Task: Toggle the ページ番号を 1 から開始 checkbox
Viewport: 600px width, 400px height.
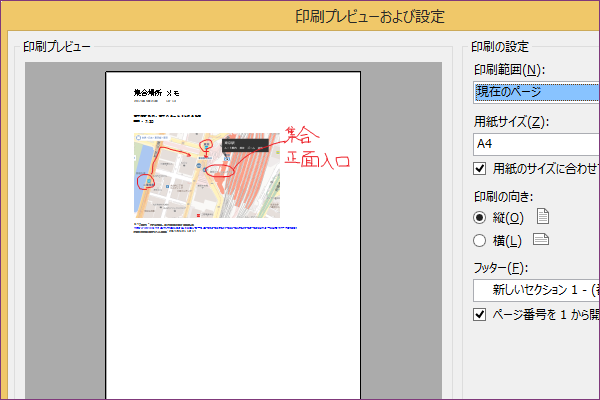Action: (x=479, y=315)
